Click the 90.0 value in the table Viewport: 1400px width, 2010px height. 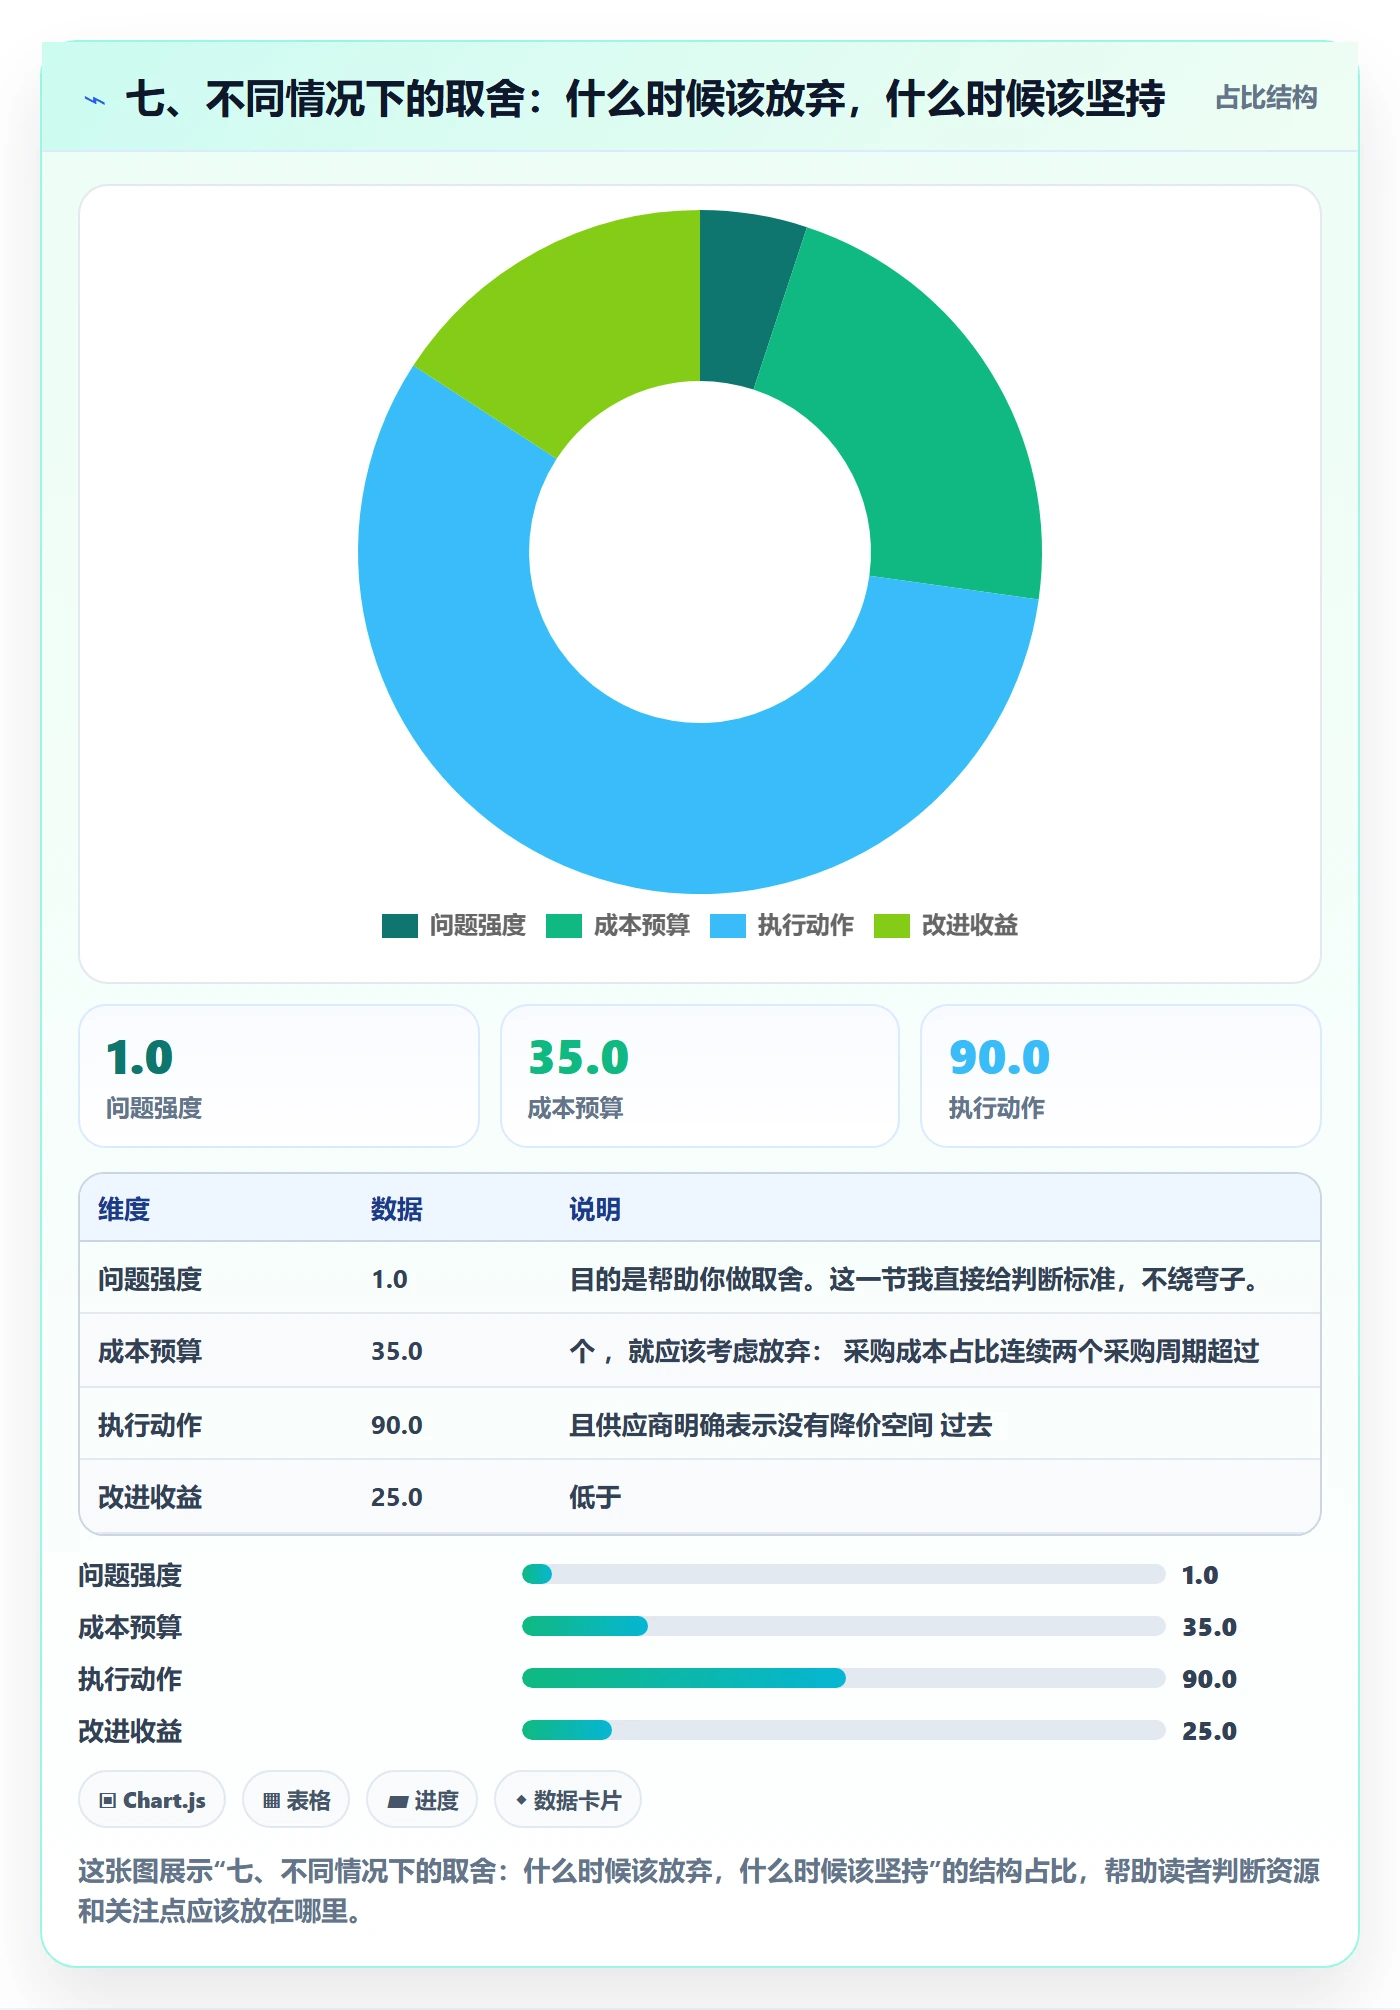pos(397,1425)
